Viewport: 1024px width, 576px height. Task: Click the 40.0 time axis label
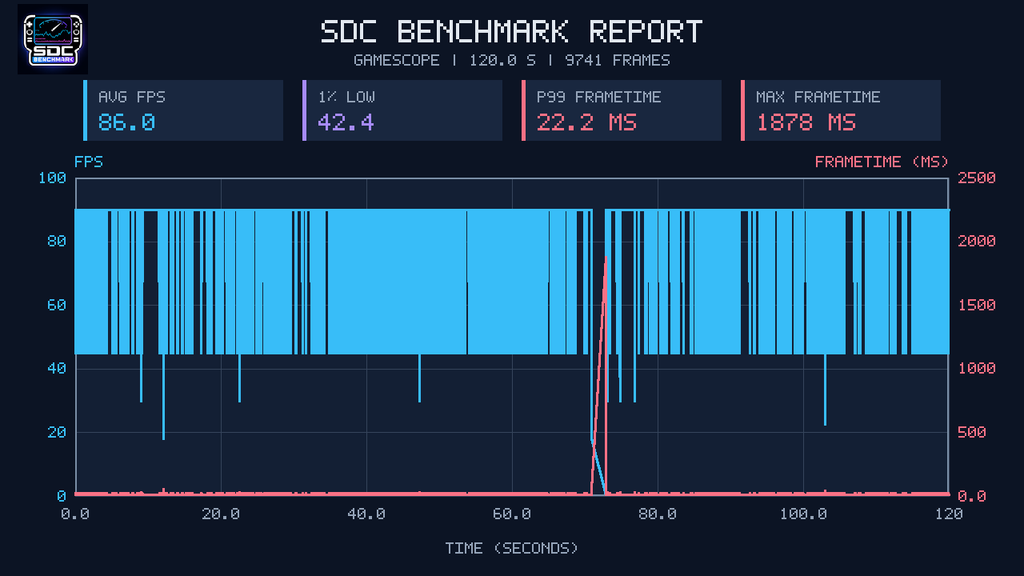point(366,514)
